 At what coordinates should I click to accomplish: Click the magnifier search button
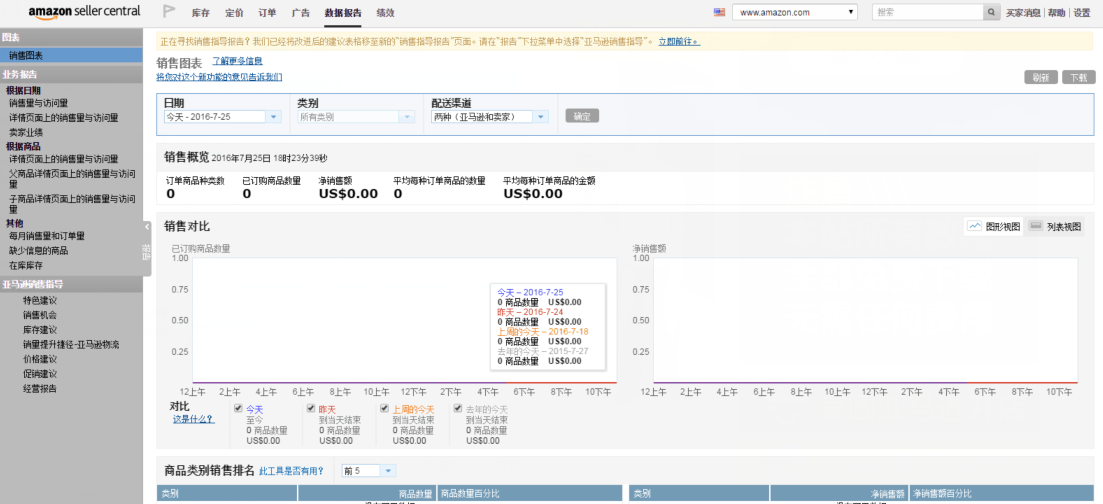(x=991, y=12)
